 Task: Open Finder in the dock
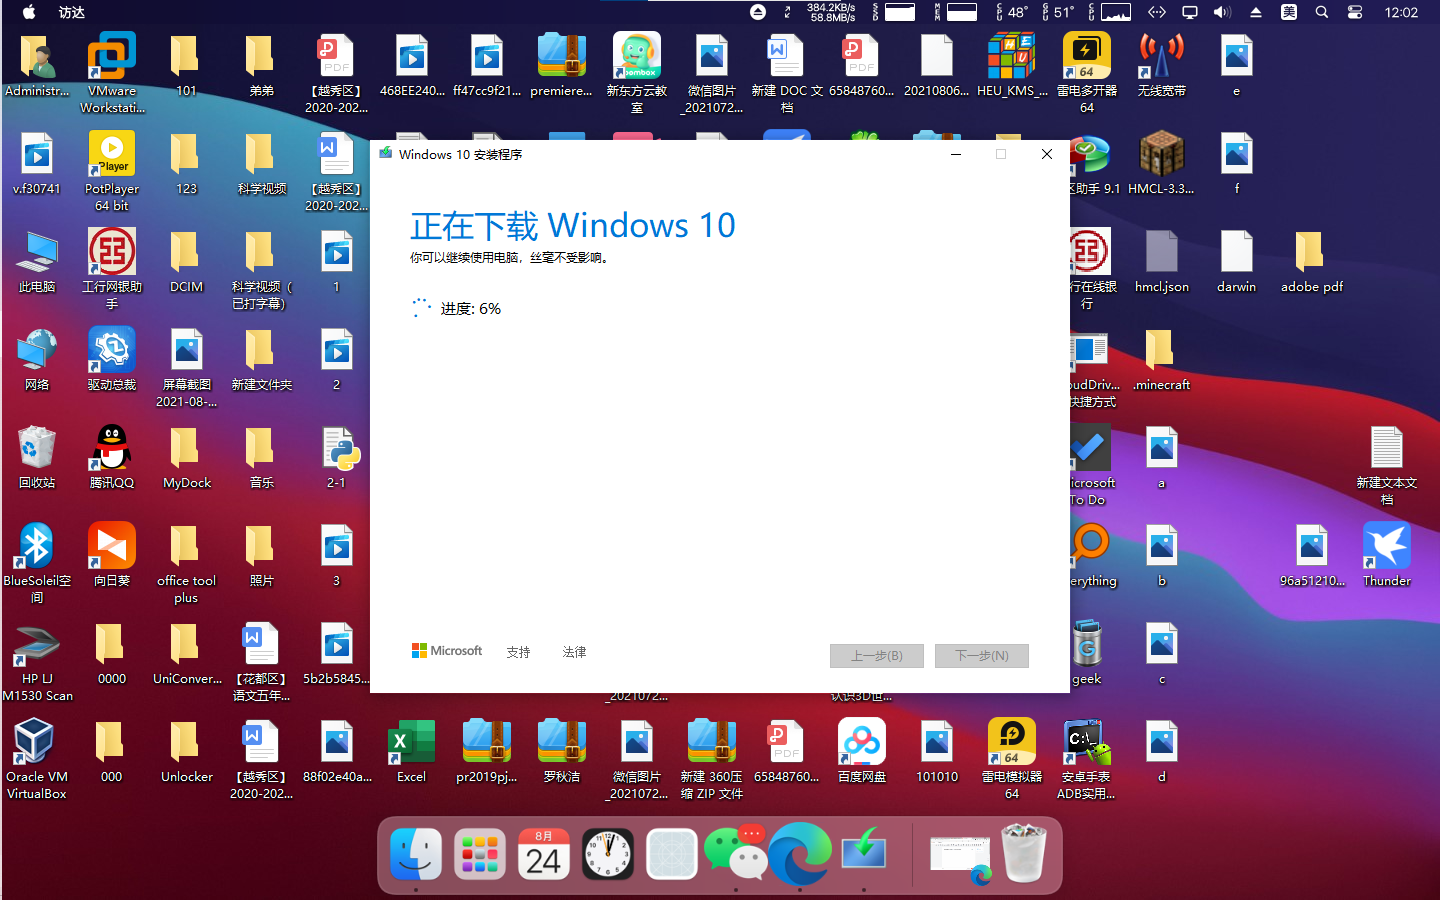416,854
